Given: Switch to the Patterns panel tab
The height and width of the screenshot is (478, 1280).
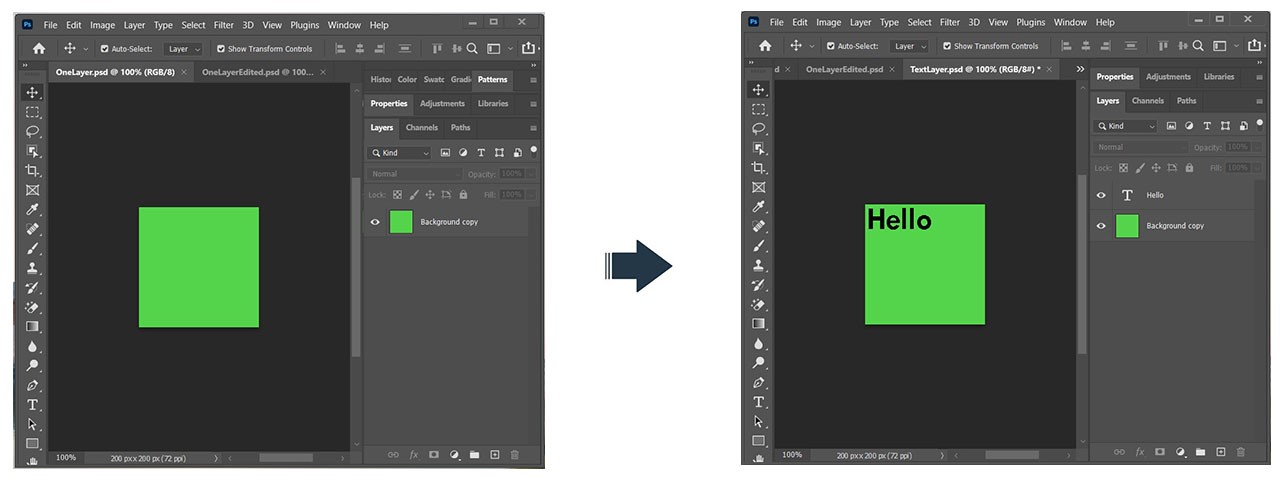Looking at the screenshot, I should [492, 79].
